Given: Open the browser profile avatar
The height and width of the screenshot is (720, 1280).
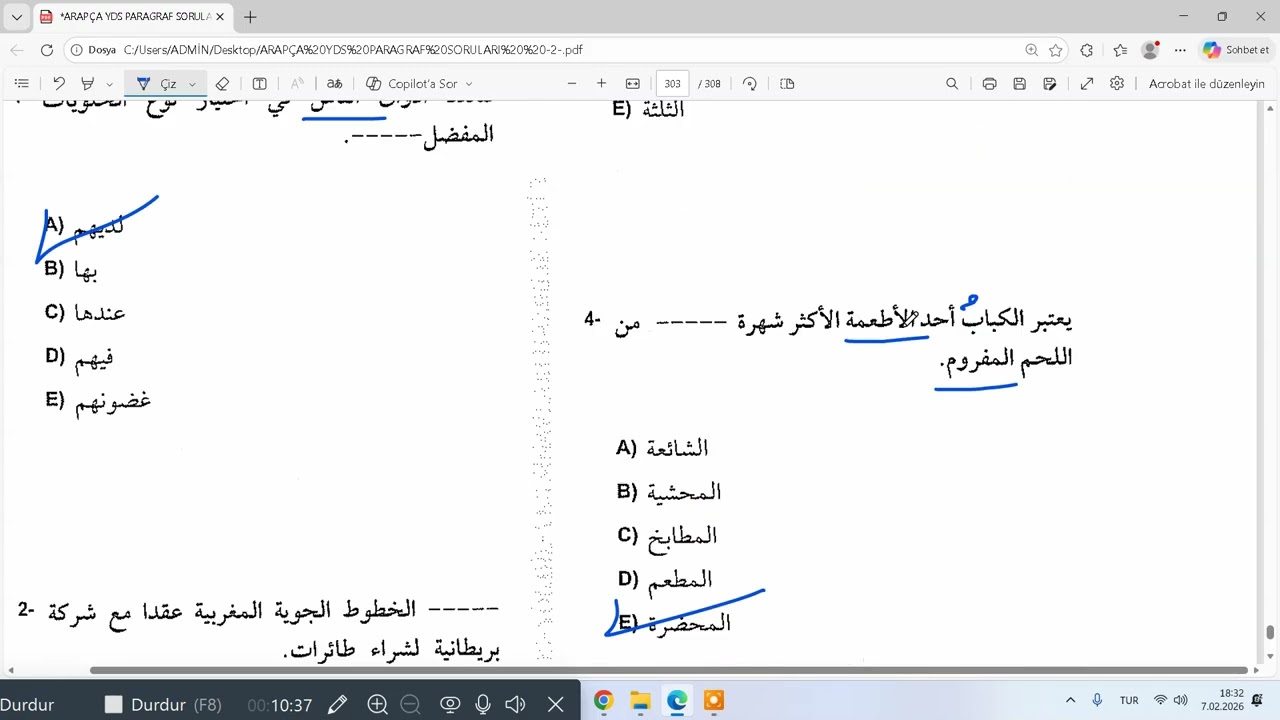Looking at the screenshot, I should point(1151,50).
